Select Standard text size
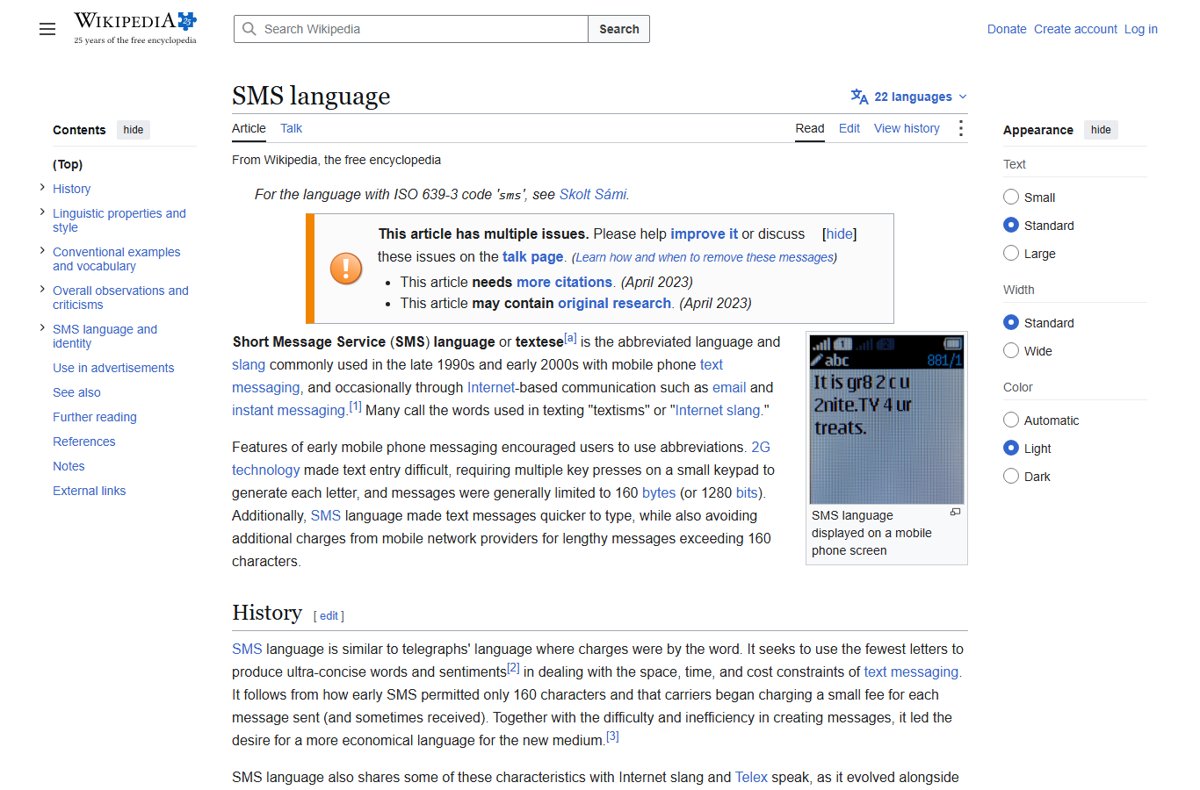 [x=1011, y=225]
